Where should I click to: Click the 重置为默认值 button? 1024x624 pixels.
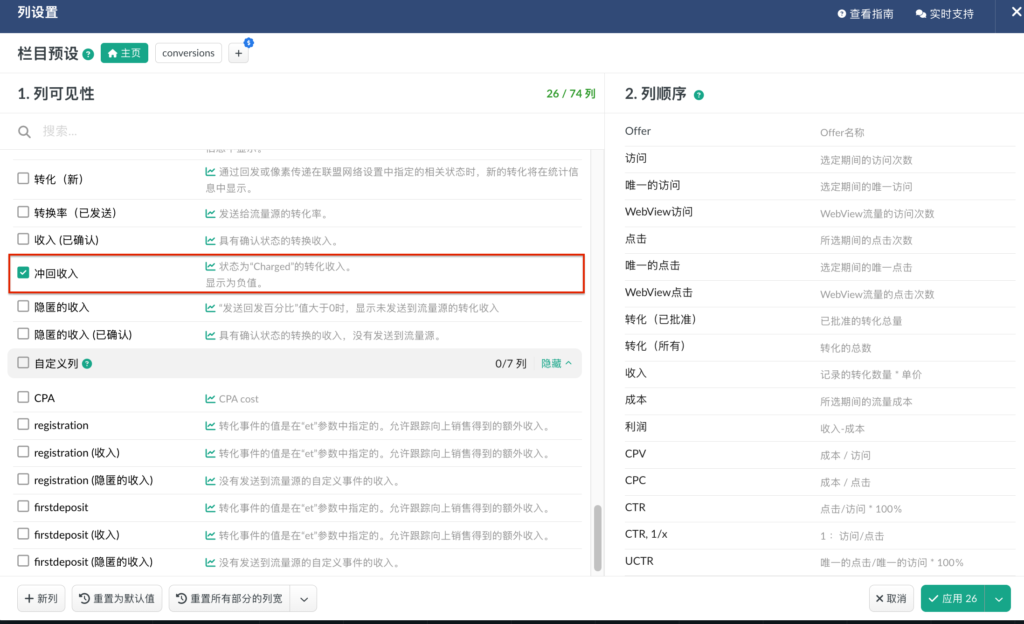[x=117, y=599]
